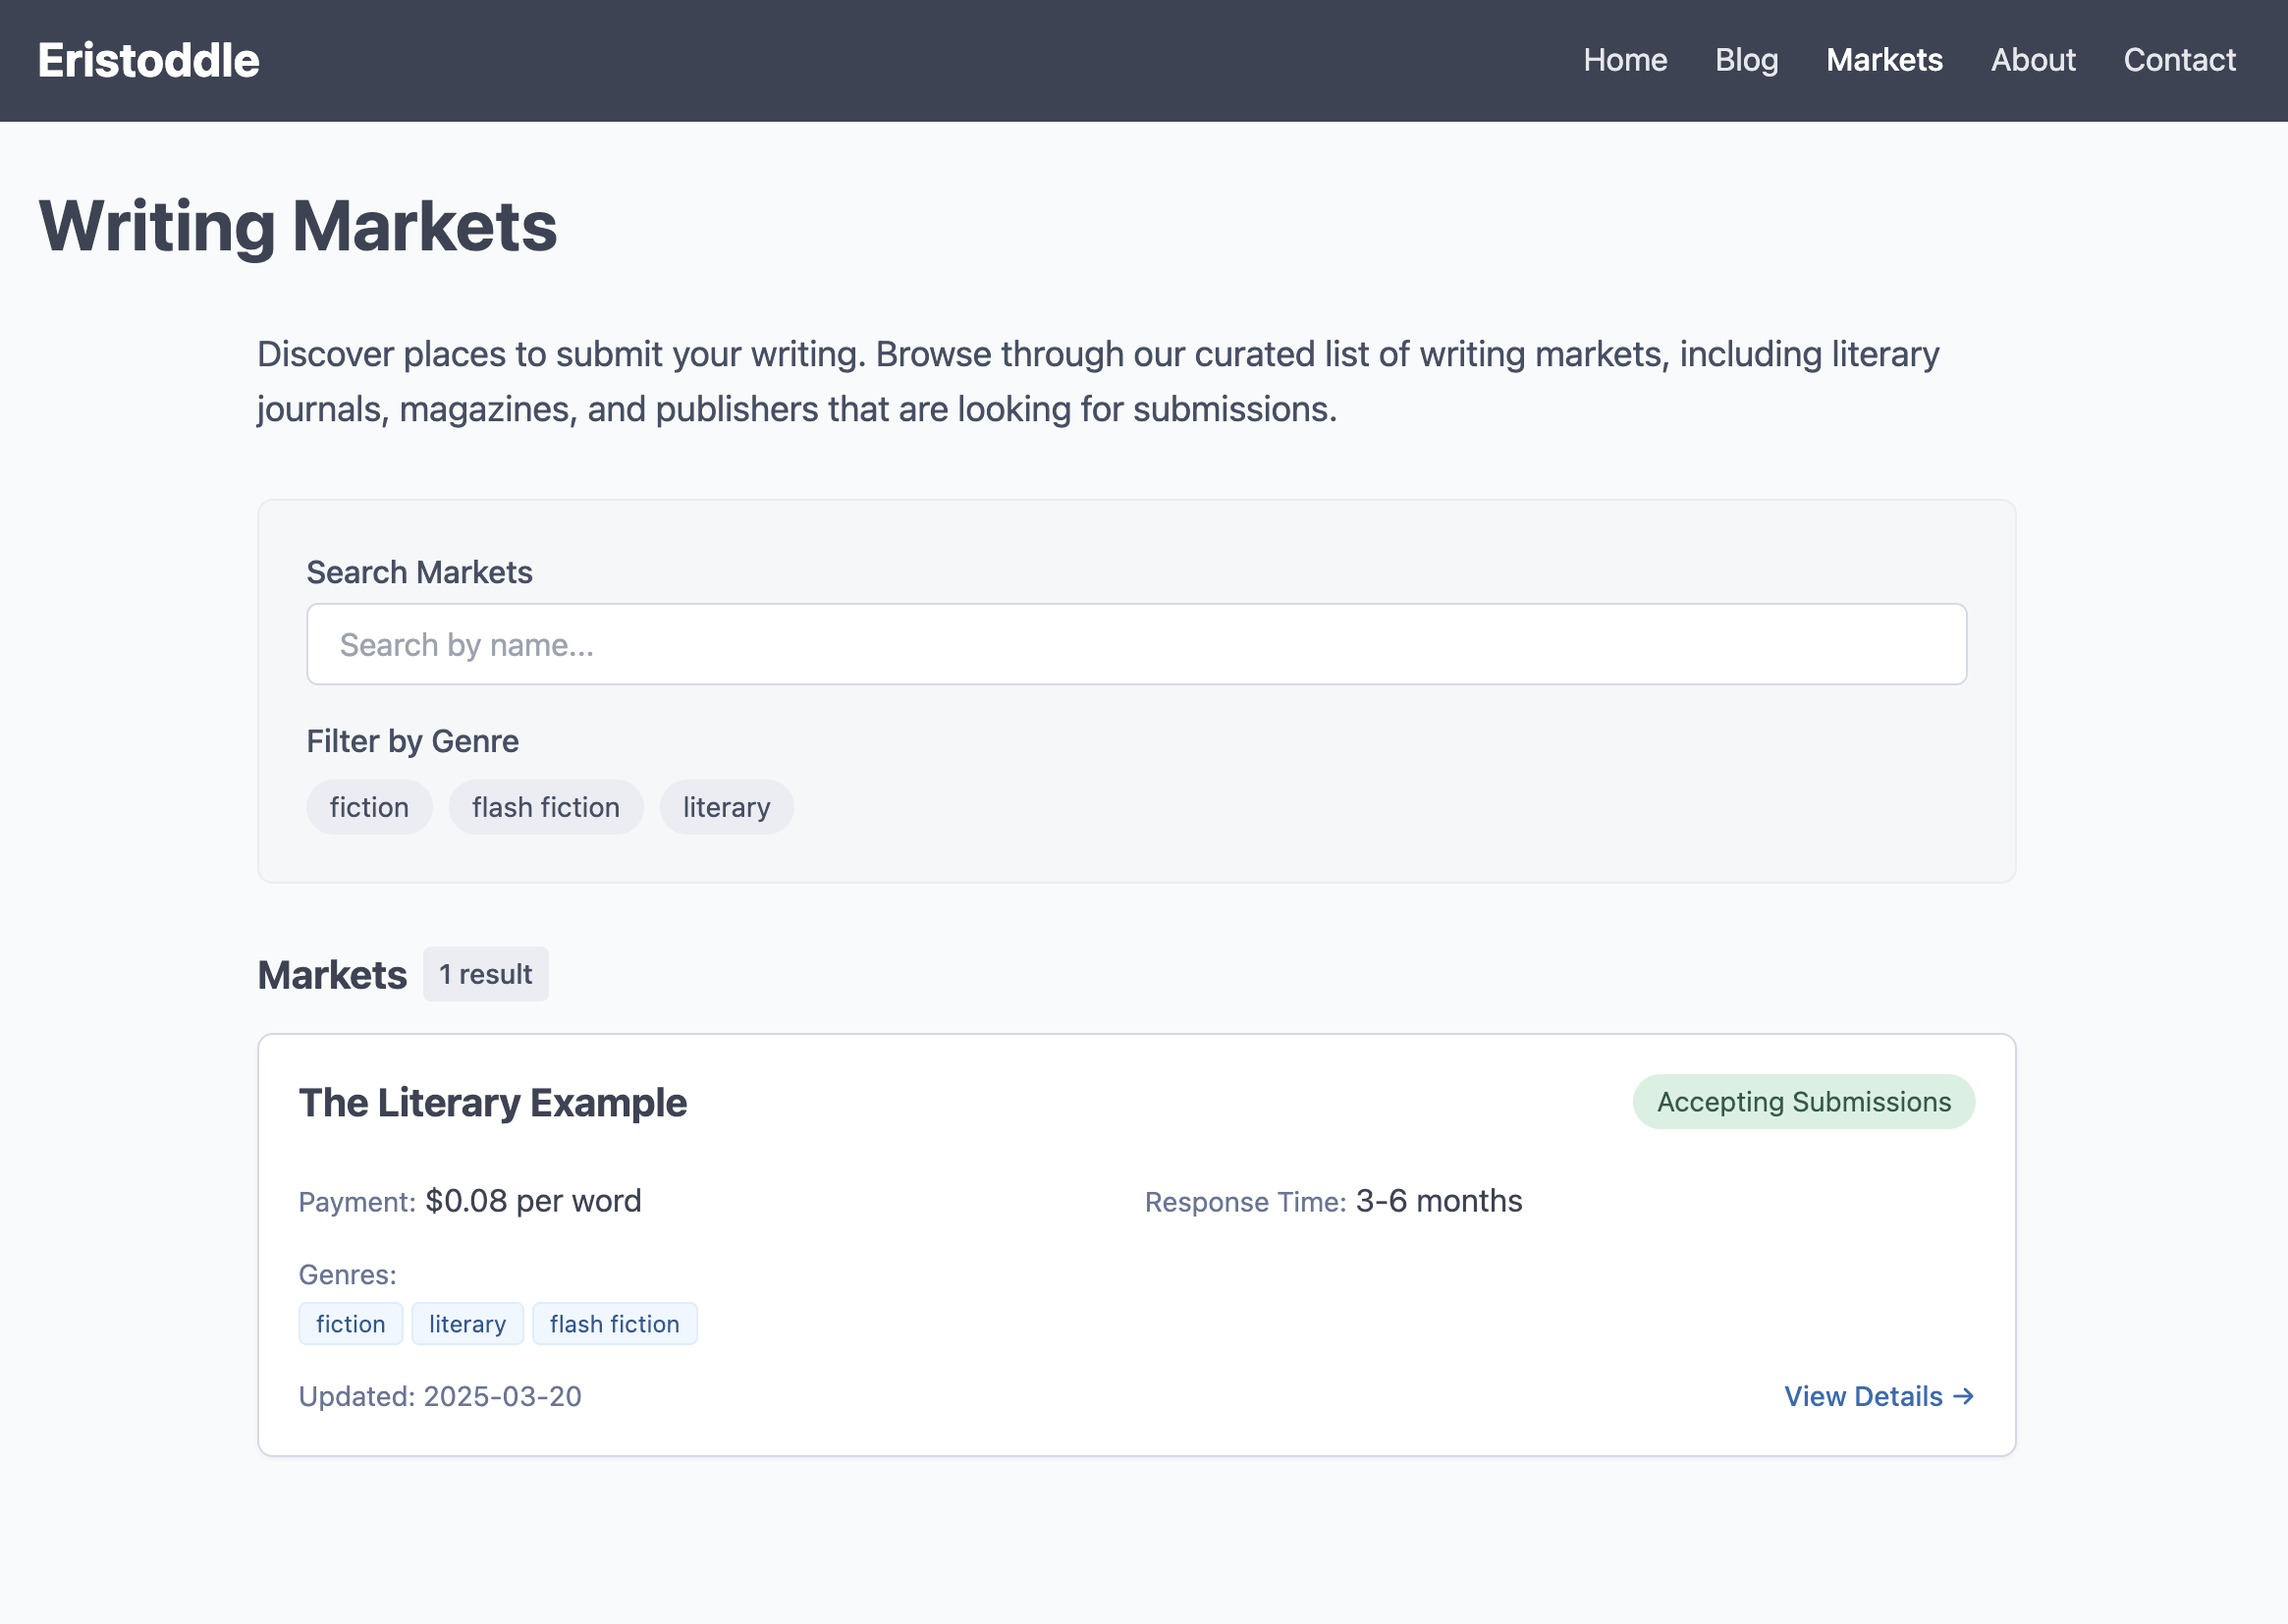The width and height of the screenshot is (2288, 1624).
Task: Click the fiction tag in market card
Action: [350, 1324]
